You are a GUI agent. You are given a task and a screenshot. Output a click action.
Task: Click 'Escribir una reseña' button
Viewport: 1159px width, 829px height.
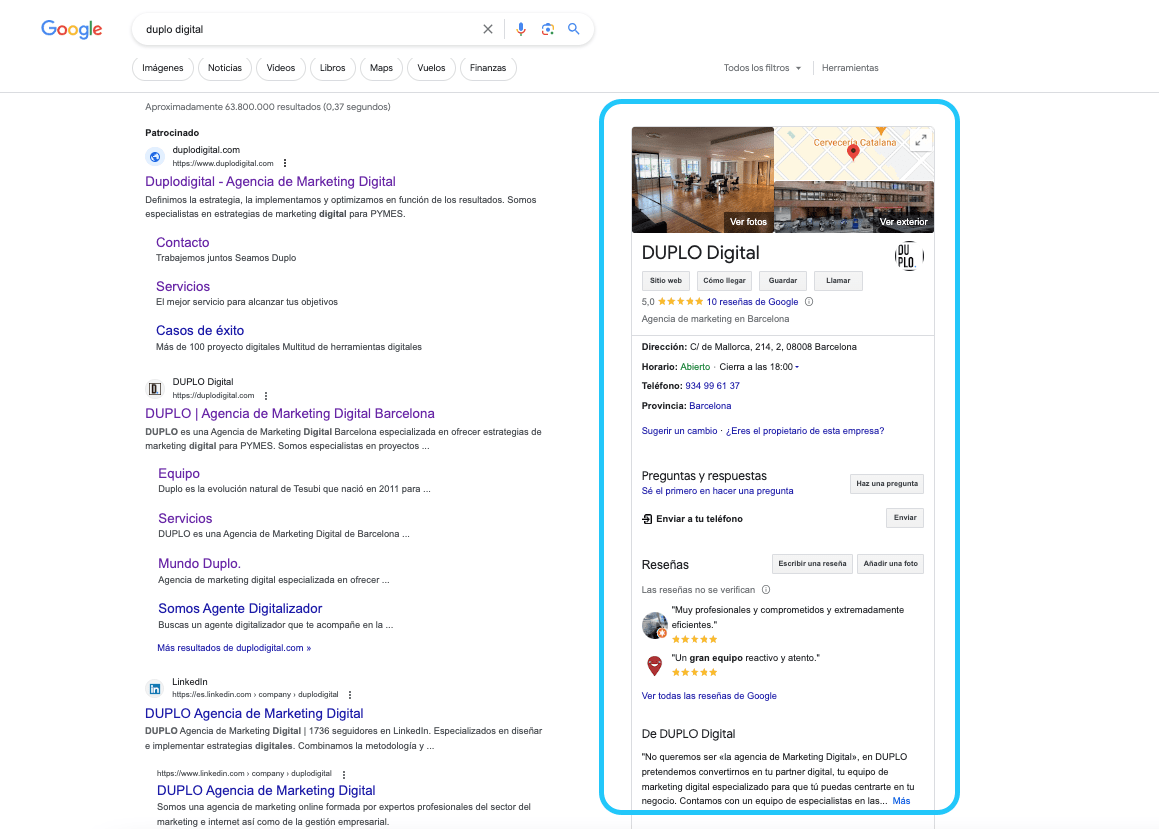812,564
